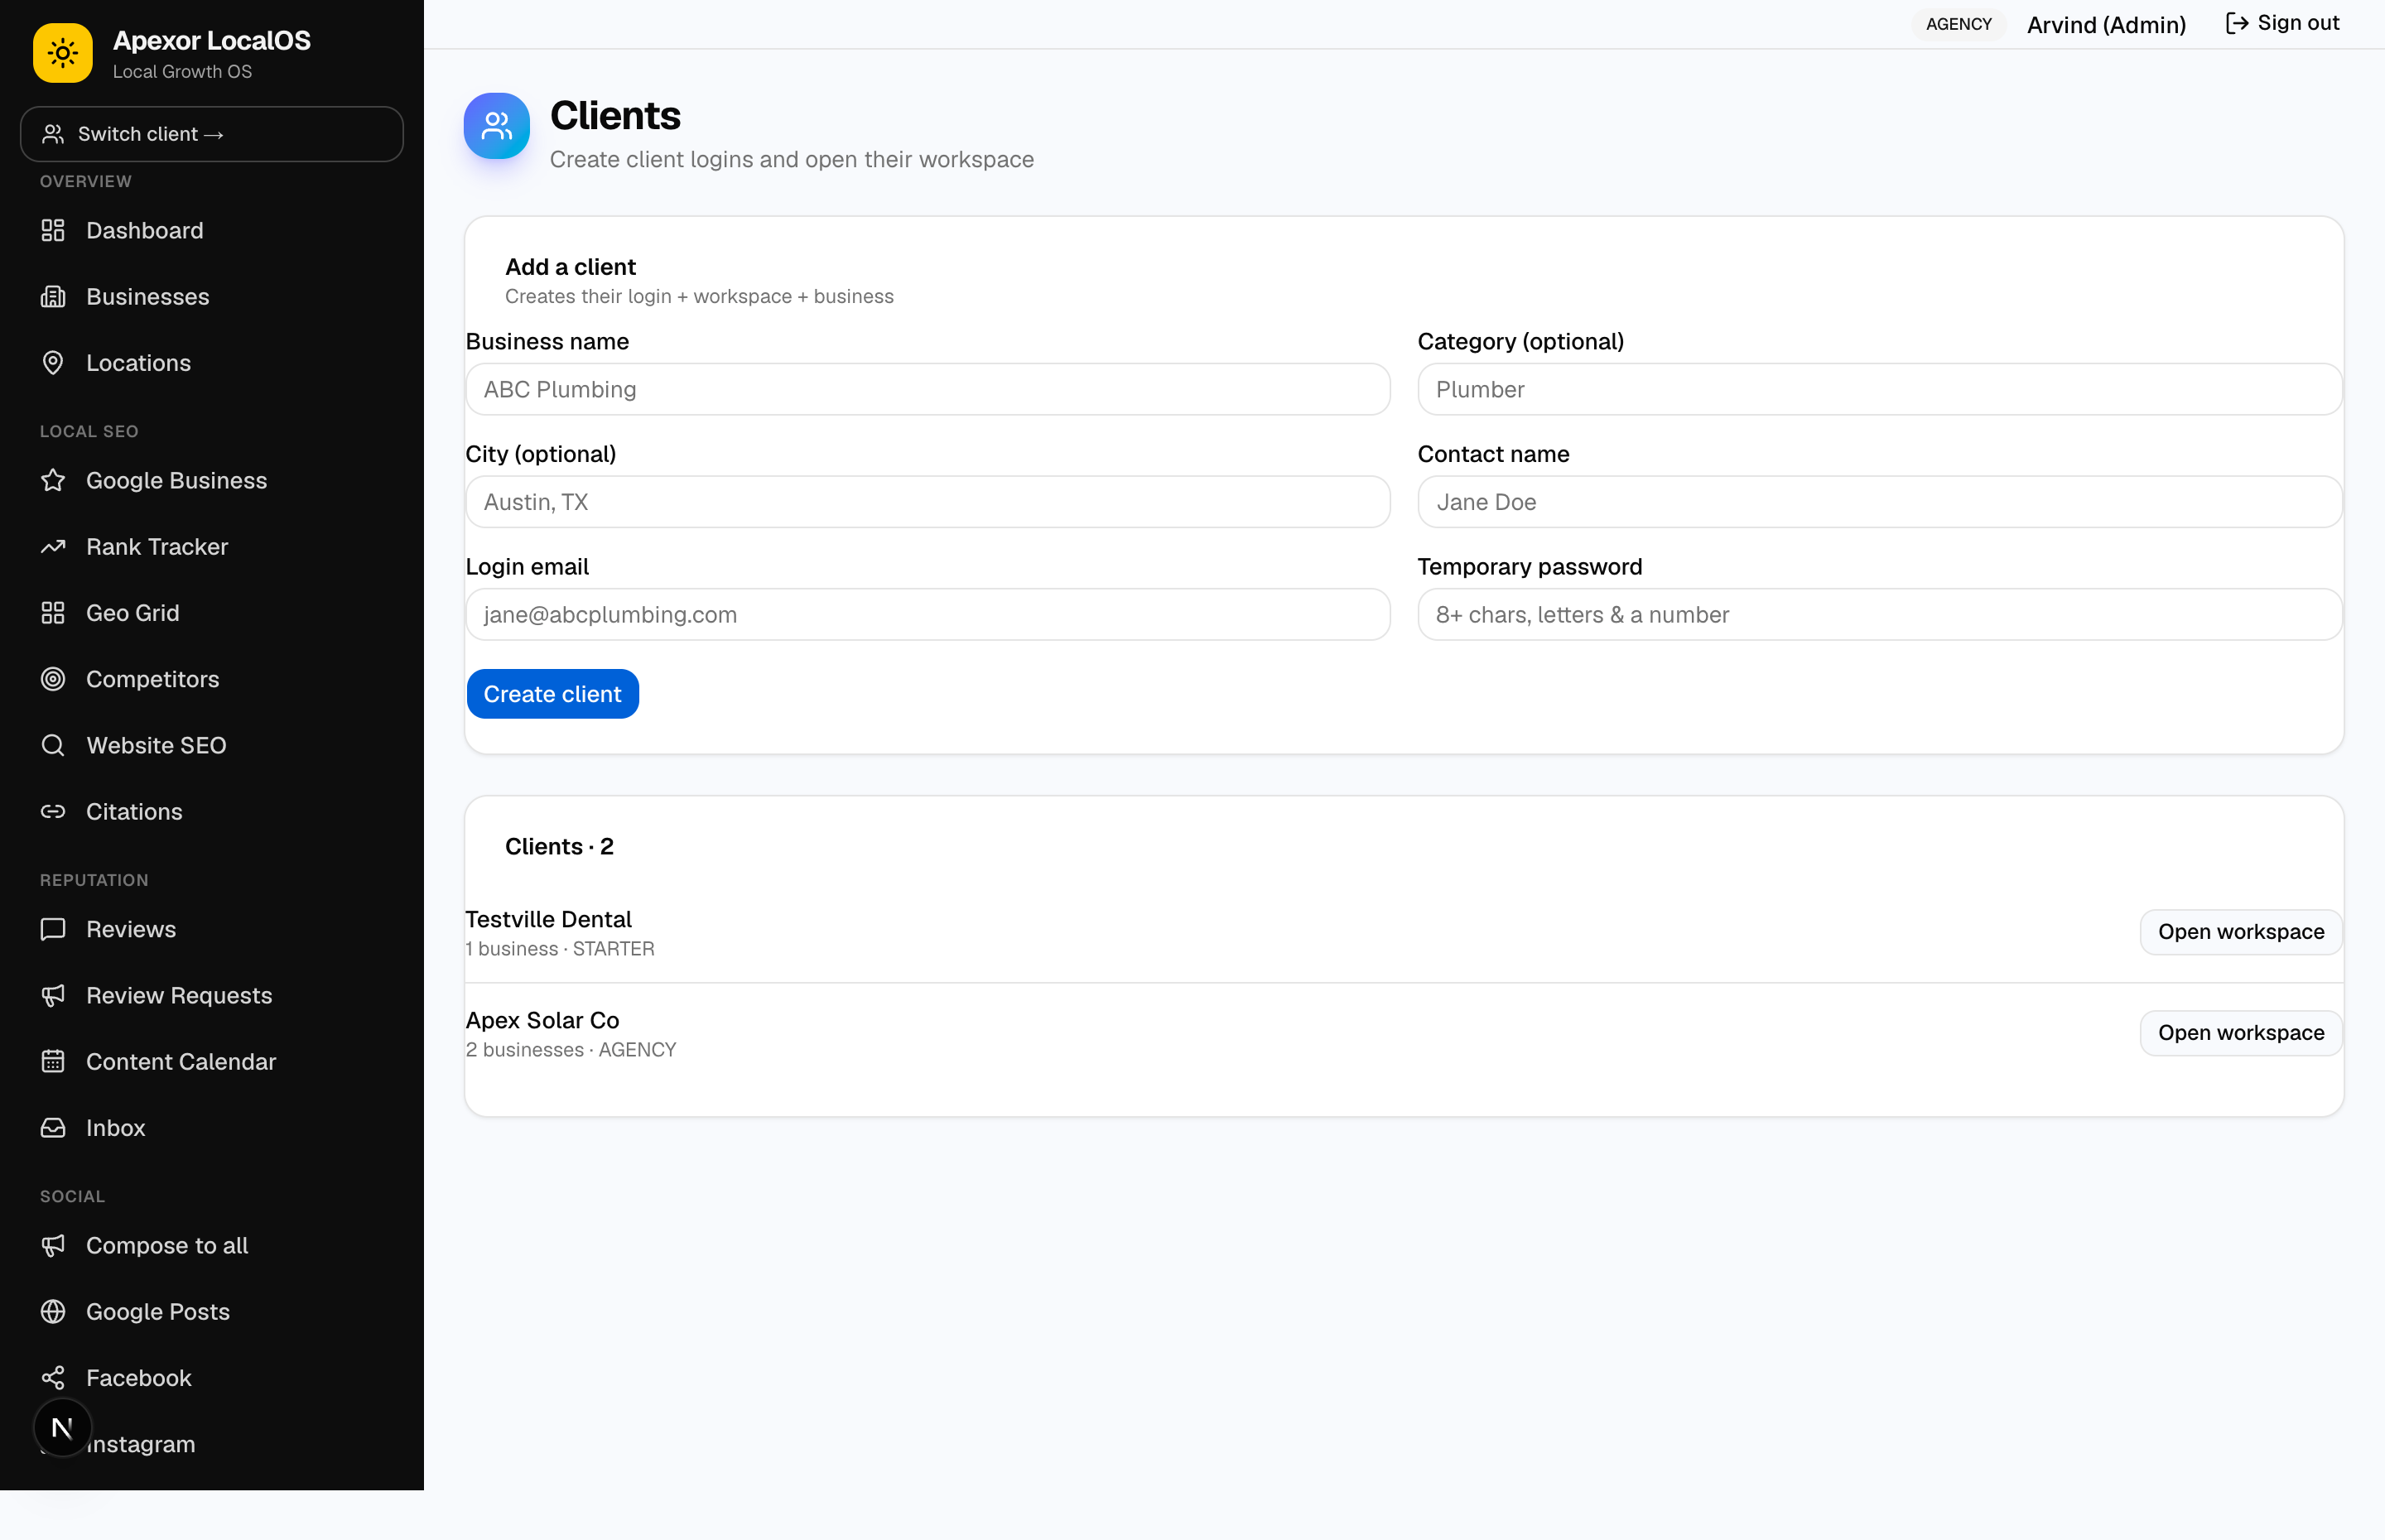Viewport: 2385px width, 1540px height.
Task: Open the Citations link icon
Action: 53,812
